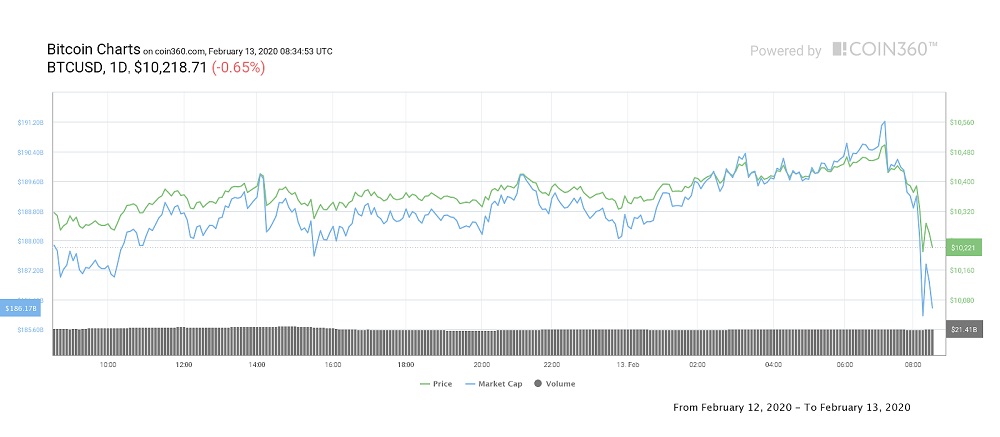Click the grey $21.41B volume tag
The image size is (1000, 437).
[962, 329]
